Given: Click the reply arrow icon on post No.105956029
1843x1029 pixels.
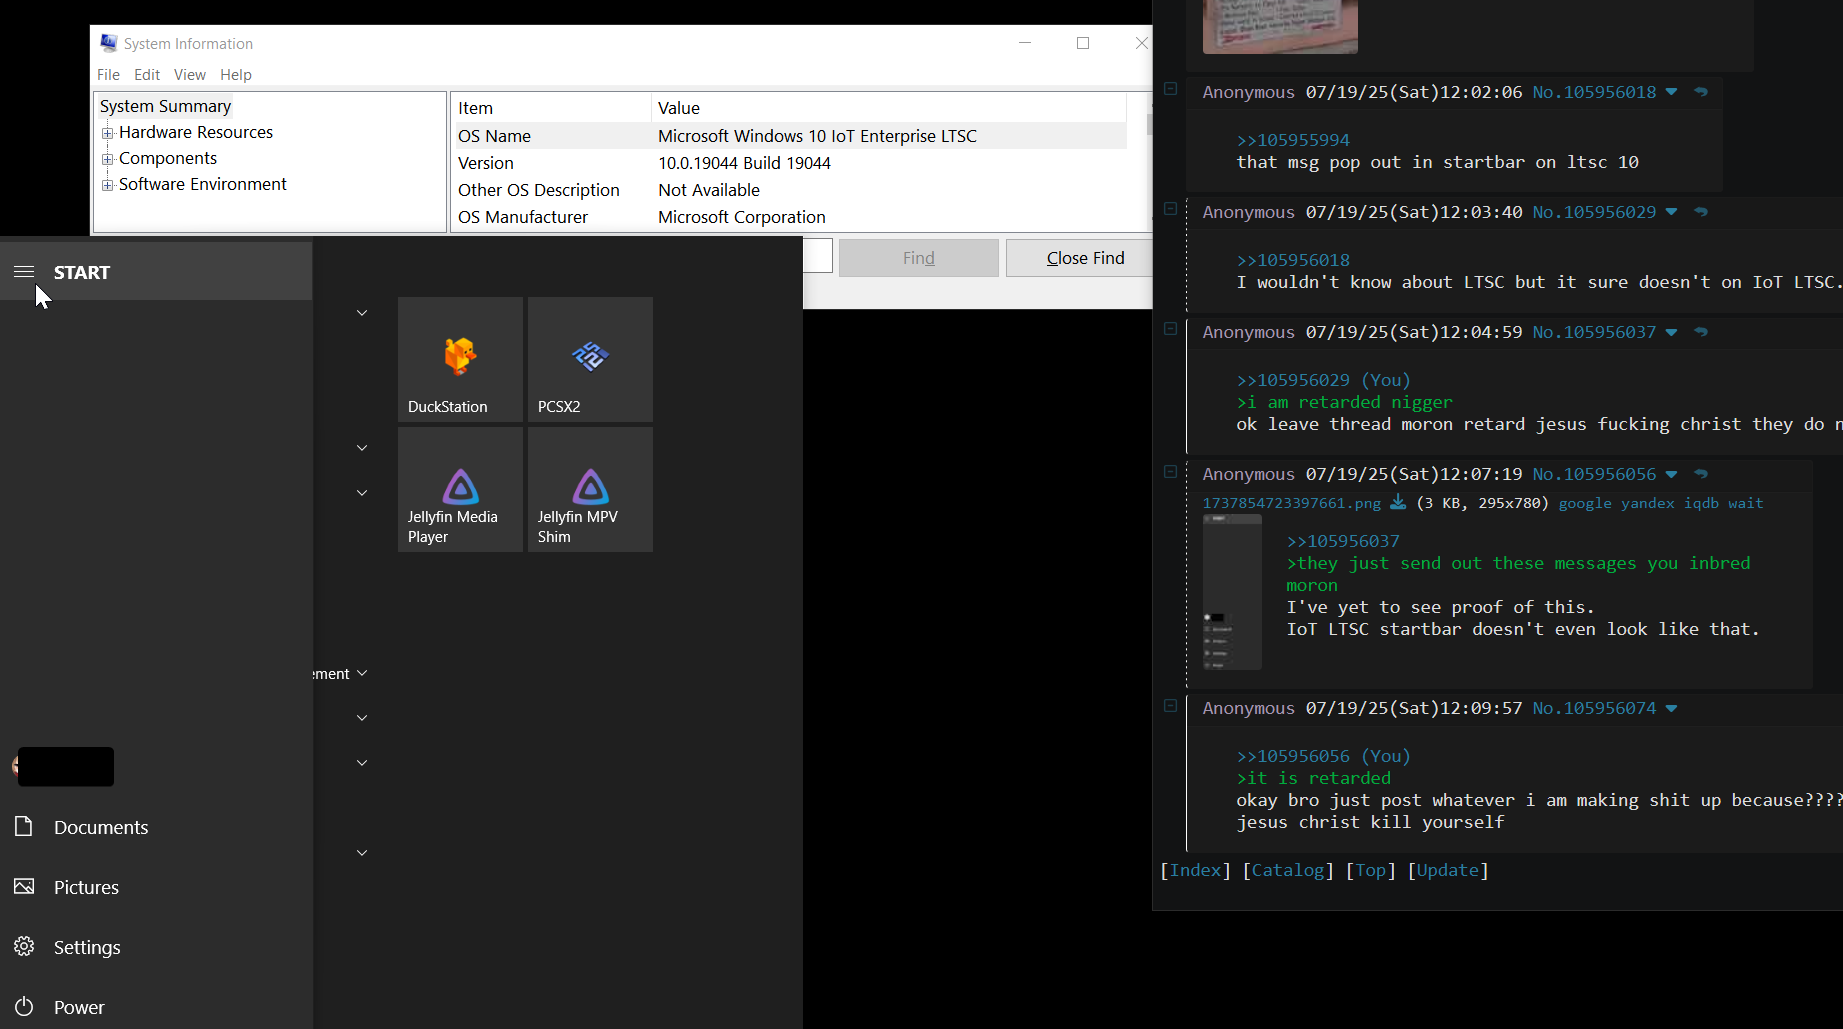Looking at the screenshot, I should pos(1701,212).
